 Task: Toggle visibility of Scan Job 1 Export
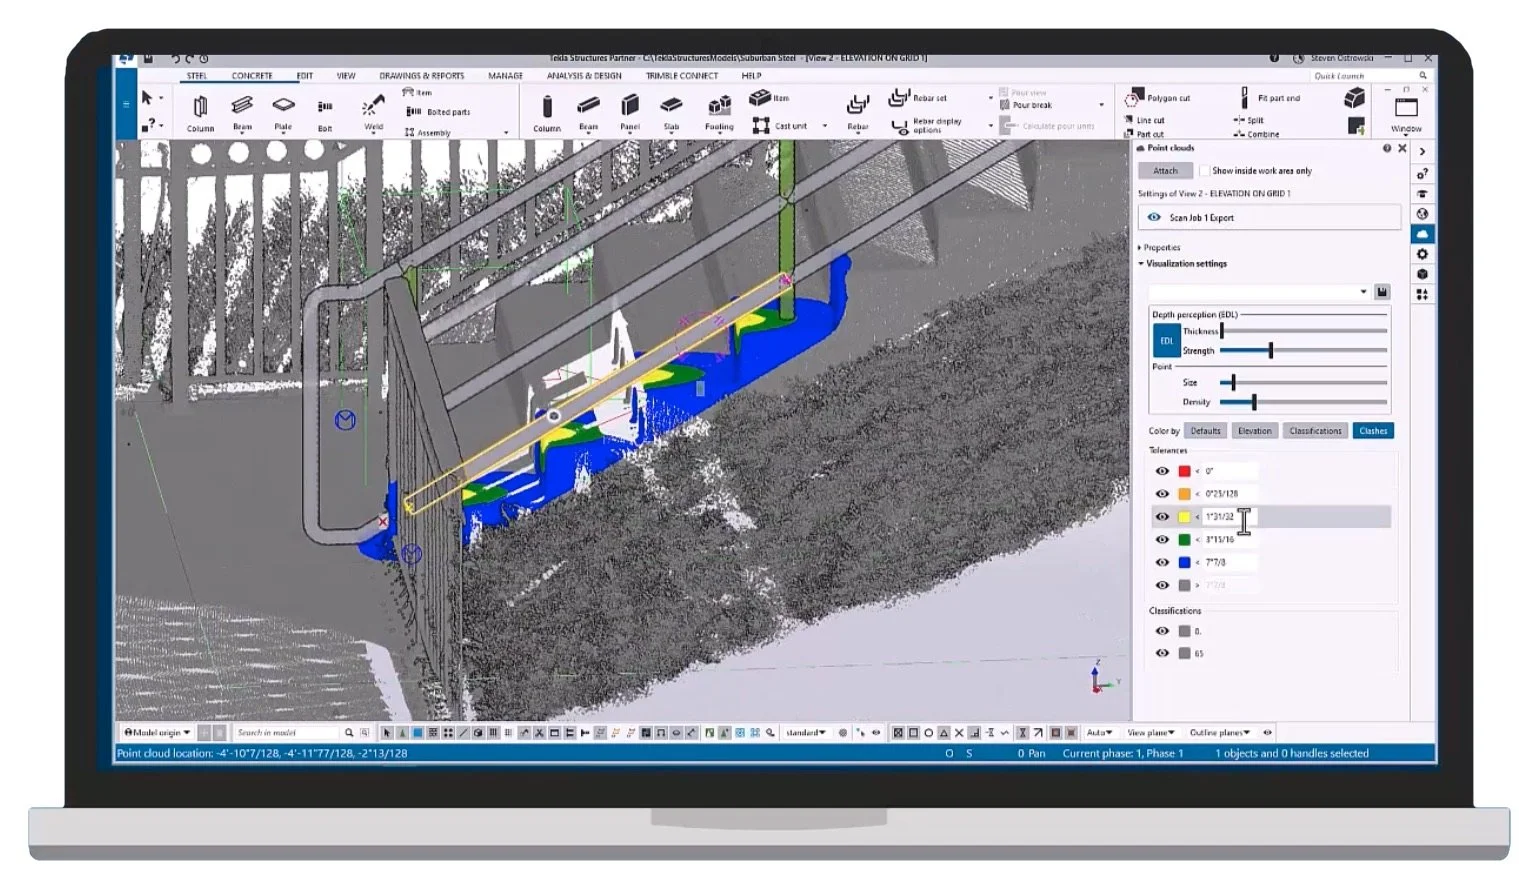point(1154,217)
